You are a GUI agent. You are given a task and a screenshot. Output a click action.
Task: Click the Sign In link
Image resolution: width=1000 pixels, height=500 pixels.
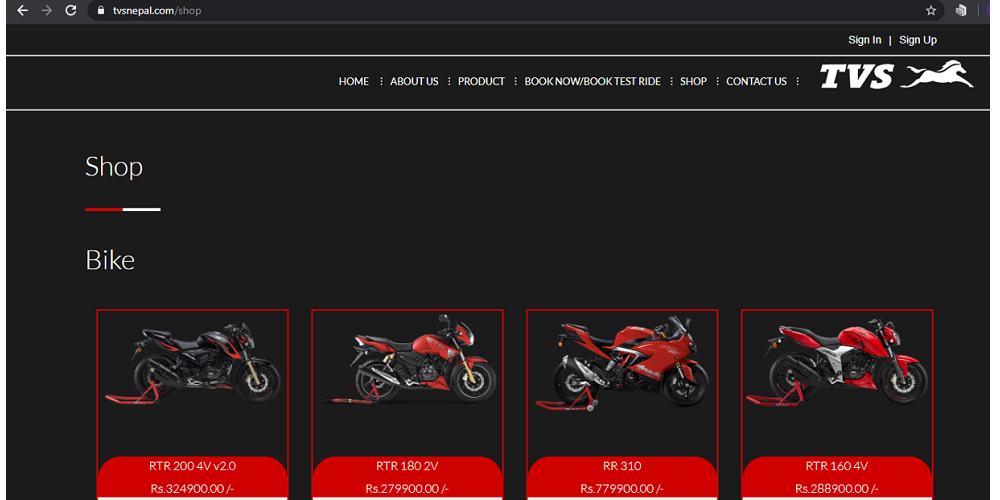pyautogui.click(x=864, y=40)
